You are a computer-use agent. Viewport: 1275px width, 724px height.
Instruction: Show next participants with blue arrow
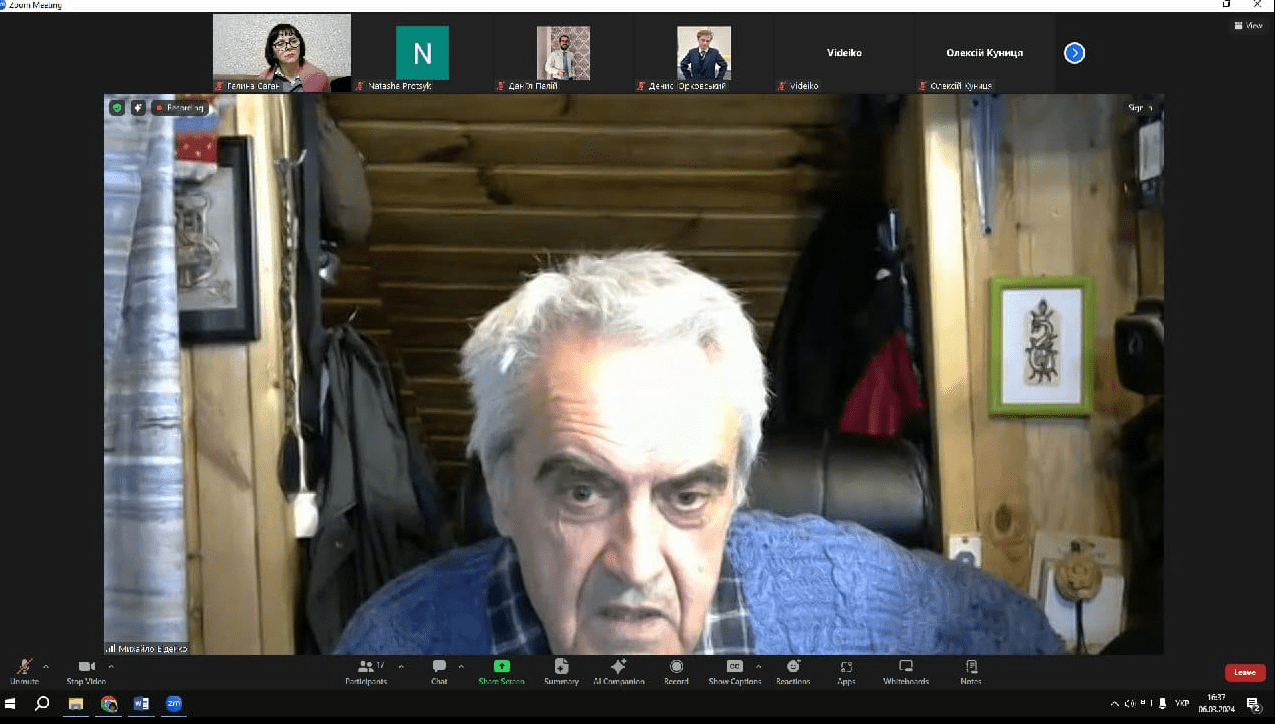[x=1074, y=53]
